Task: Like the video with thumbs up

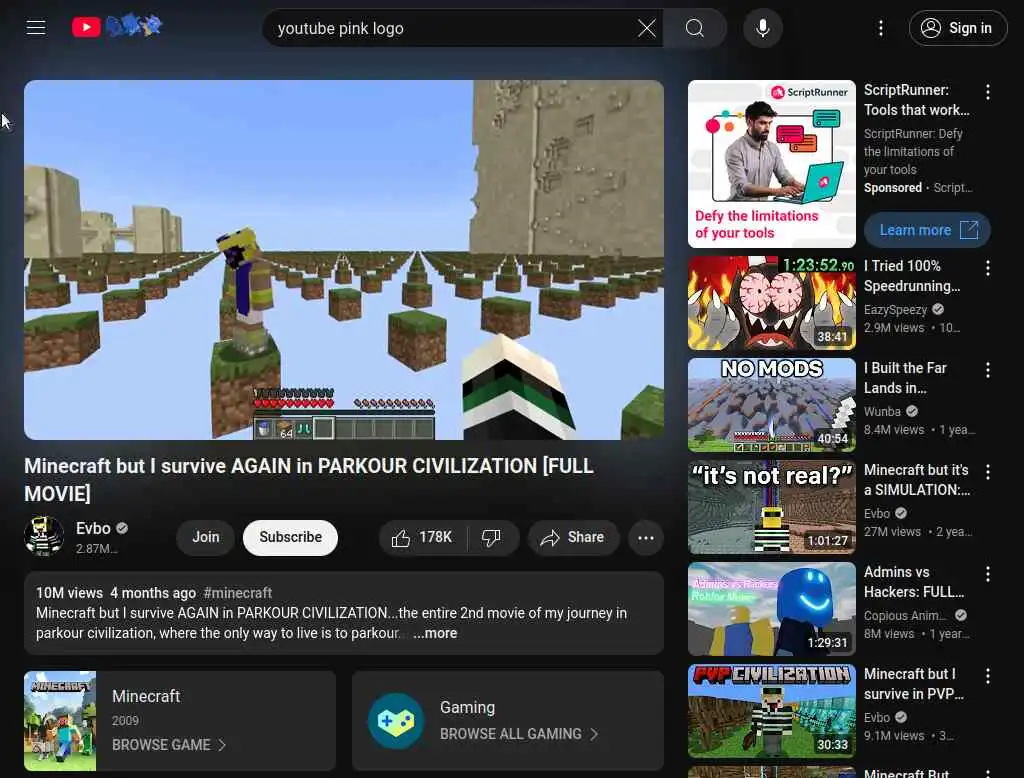Action: [x=423, y=538]
